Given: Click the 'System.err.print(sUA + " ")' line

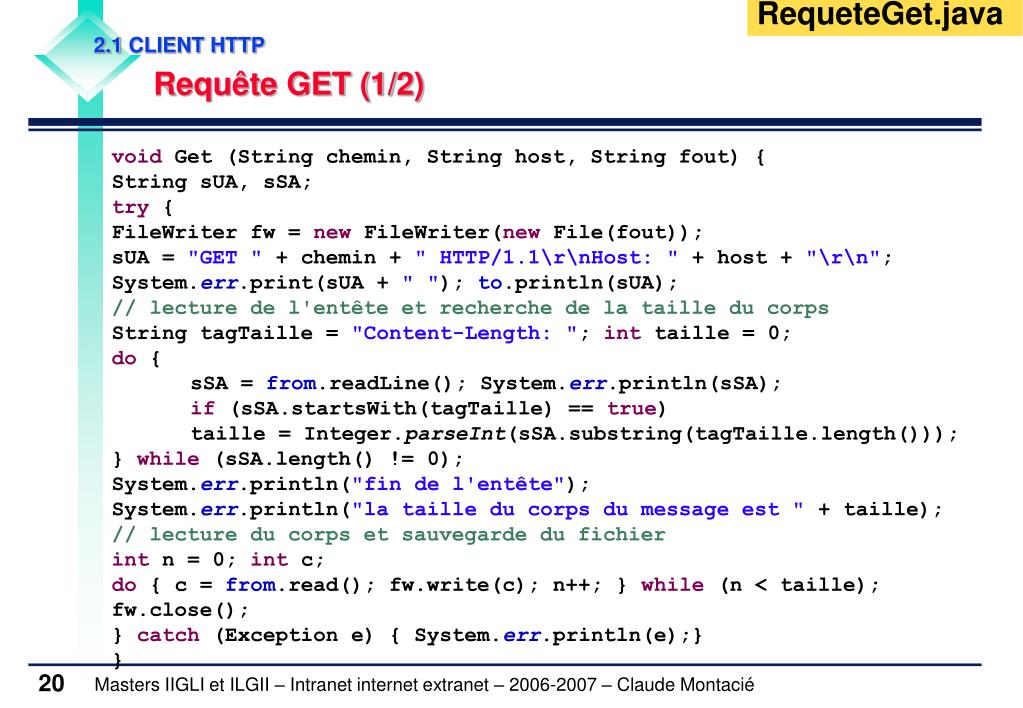Looking at the screenshot, I should (395, 283).
